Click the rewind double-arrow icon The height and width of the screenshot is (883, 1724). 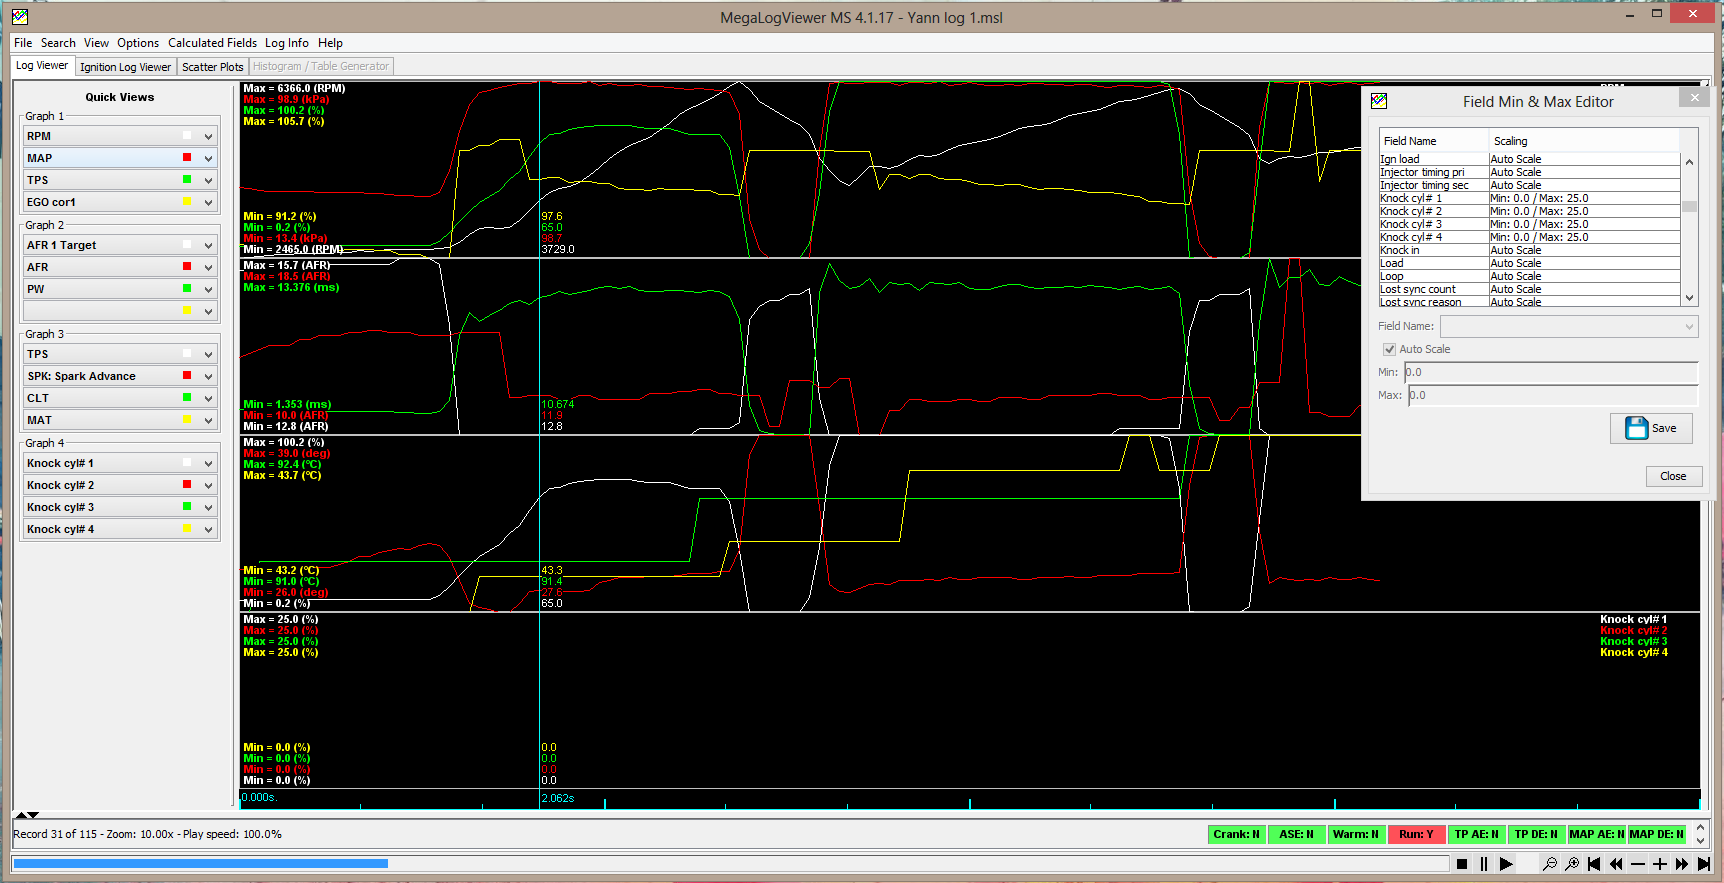click(1616, 864)
